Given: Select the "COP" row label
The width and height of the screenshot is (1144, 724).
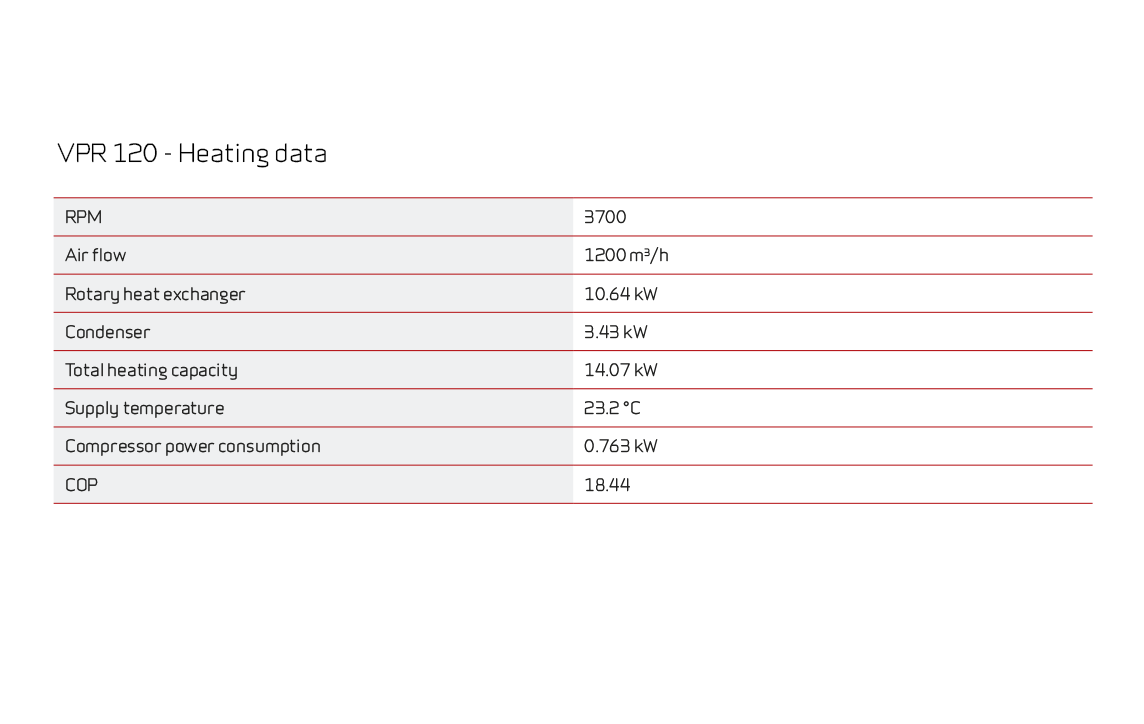Looking at the screenshot, I should [81, 485].
